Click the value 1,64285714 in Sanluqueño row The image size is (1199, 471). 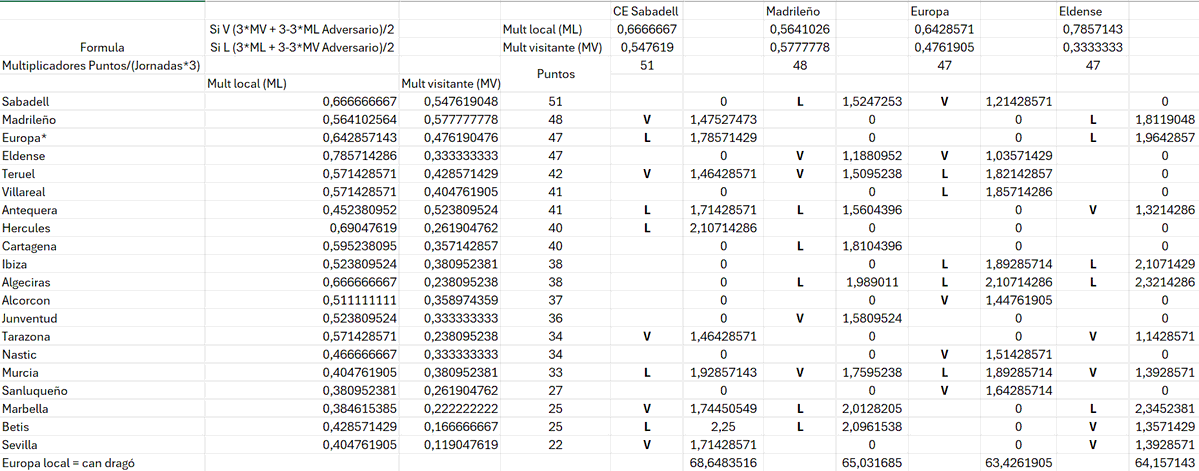1019,391
